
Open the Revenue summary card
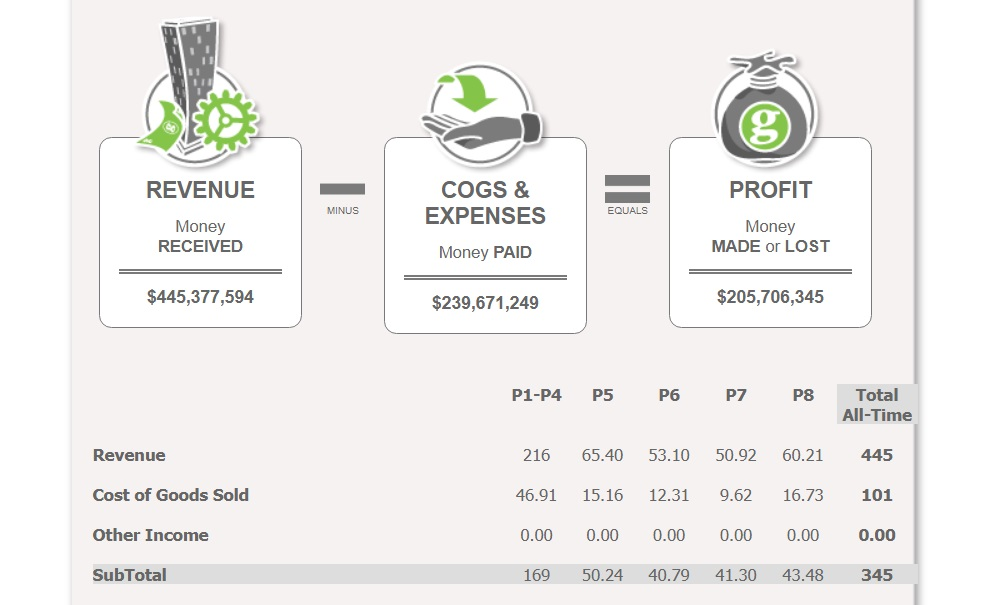coord(200,232)
